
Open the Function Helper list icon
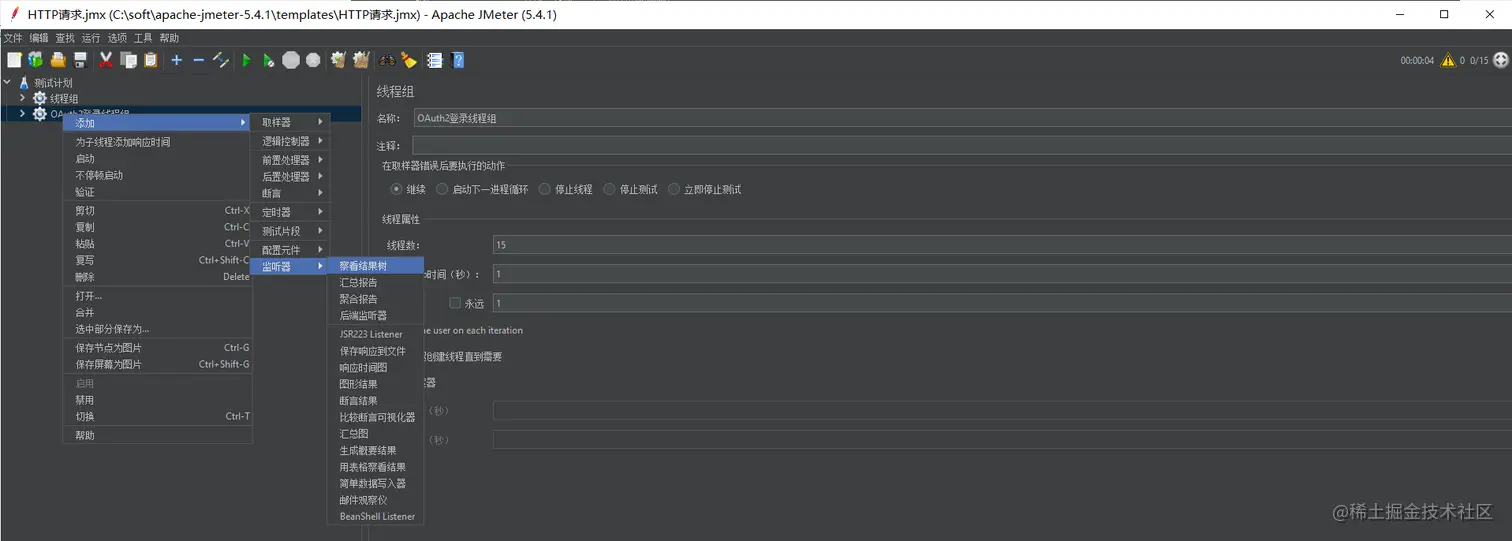(x=435, y=60)
